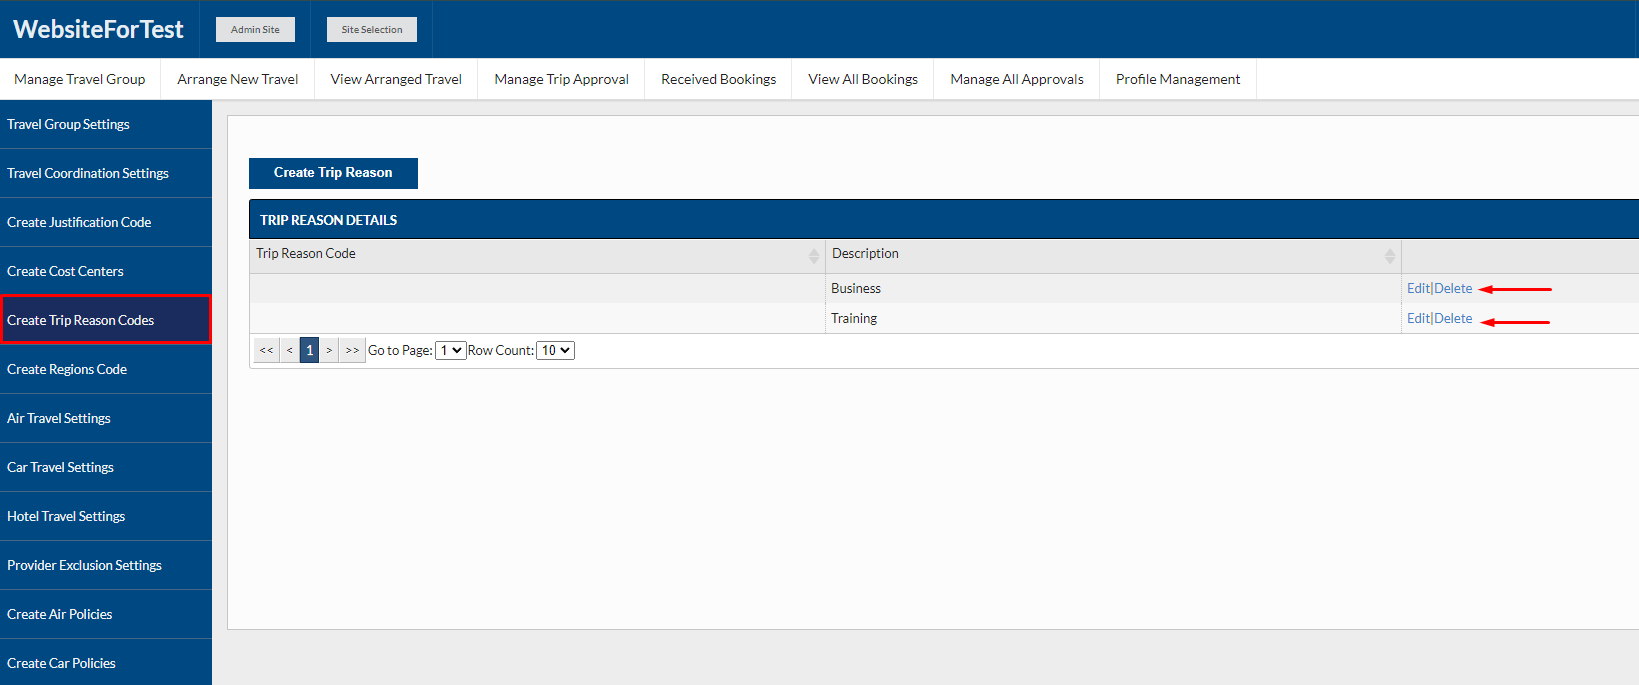Open the Manage Trip Approval tab

point(561,79)
